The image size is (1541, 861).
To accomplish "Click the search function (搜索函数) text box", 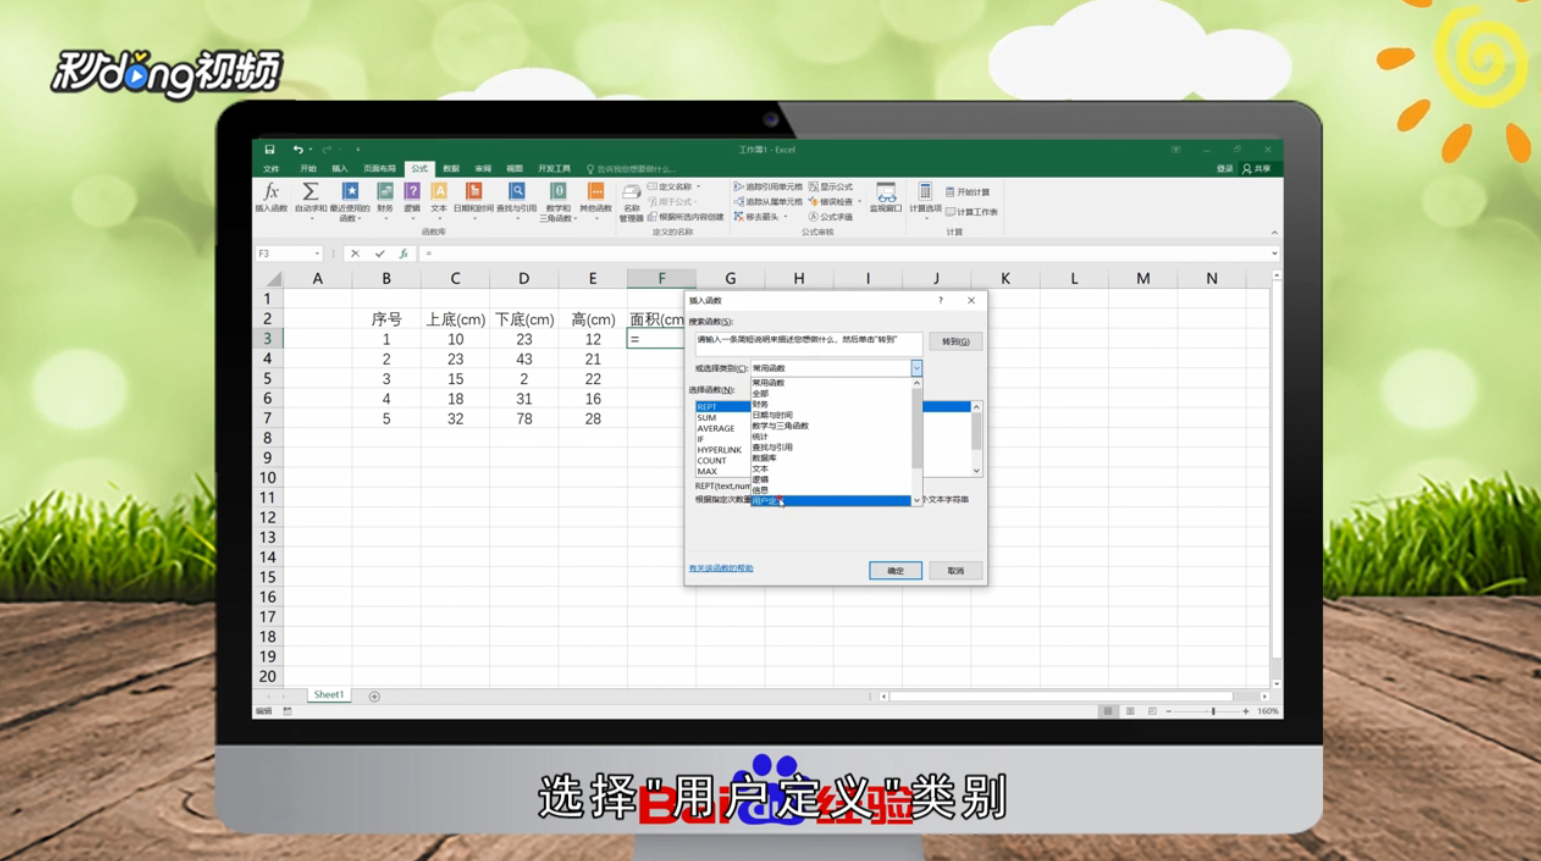I will click(x=808, y=343).
